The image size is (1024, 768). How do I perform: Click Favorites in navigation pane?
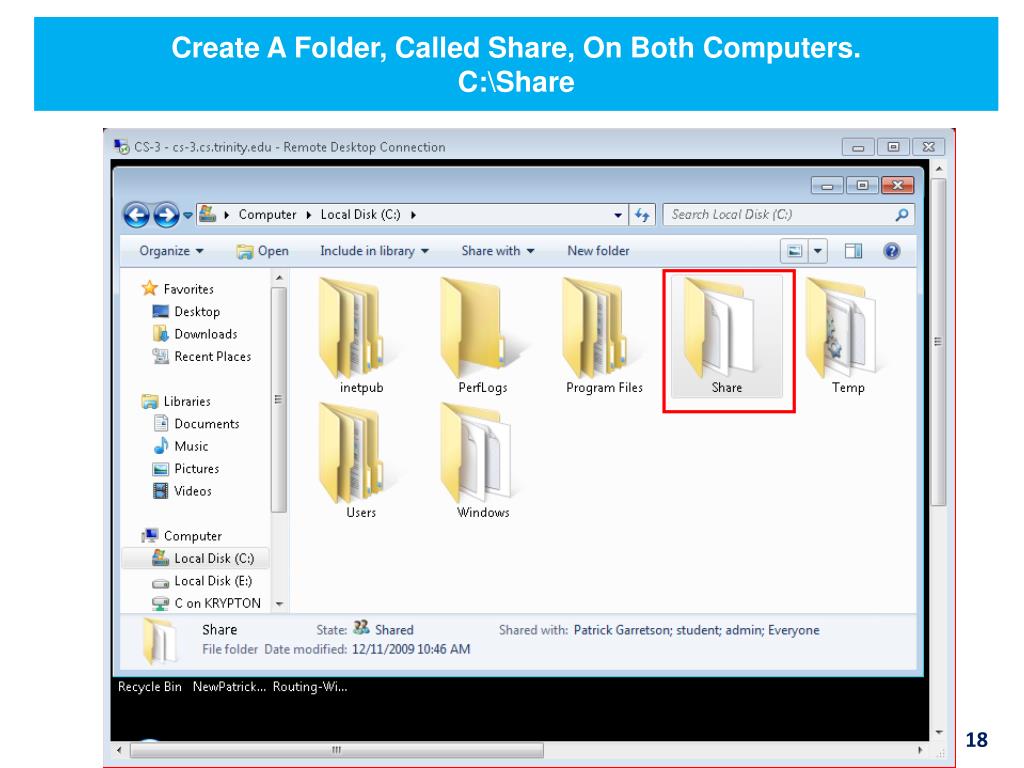[178, 289]
